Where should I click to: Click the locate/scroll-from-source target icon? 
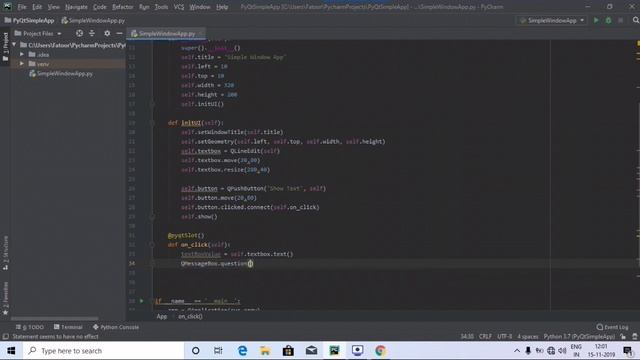(x=79, y=33)
